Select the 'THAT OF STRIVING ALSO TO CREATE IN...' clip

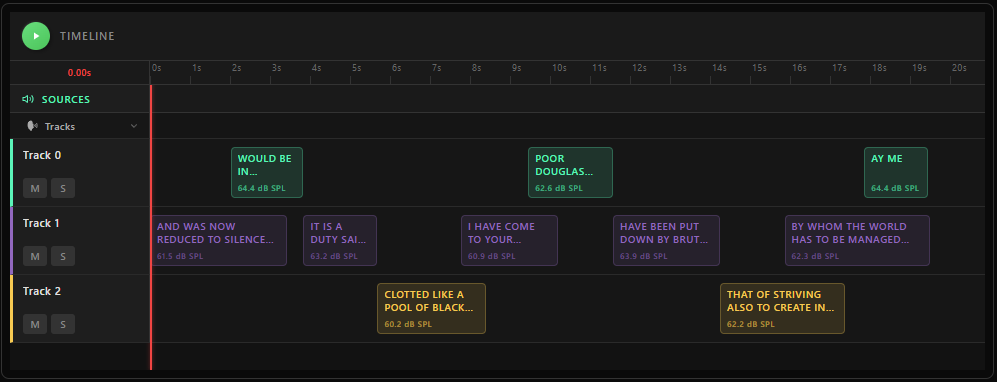coord(782,308)
